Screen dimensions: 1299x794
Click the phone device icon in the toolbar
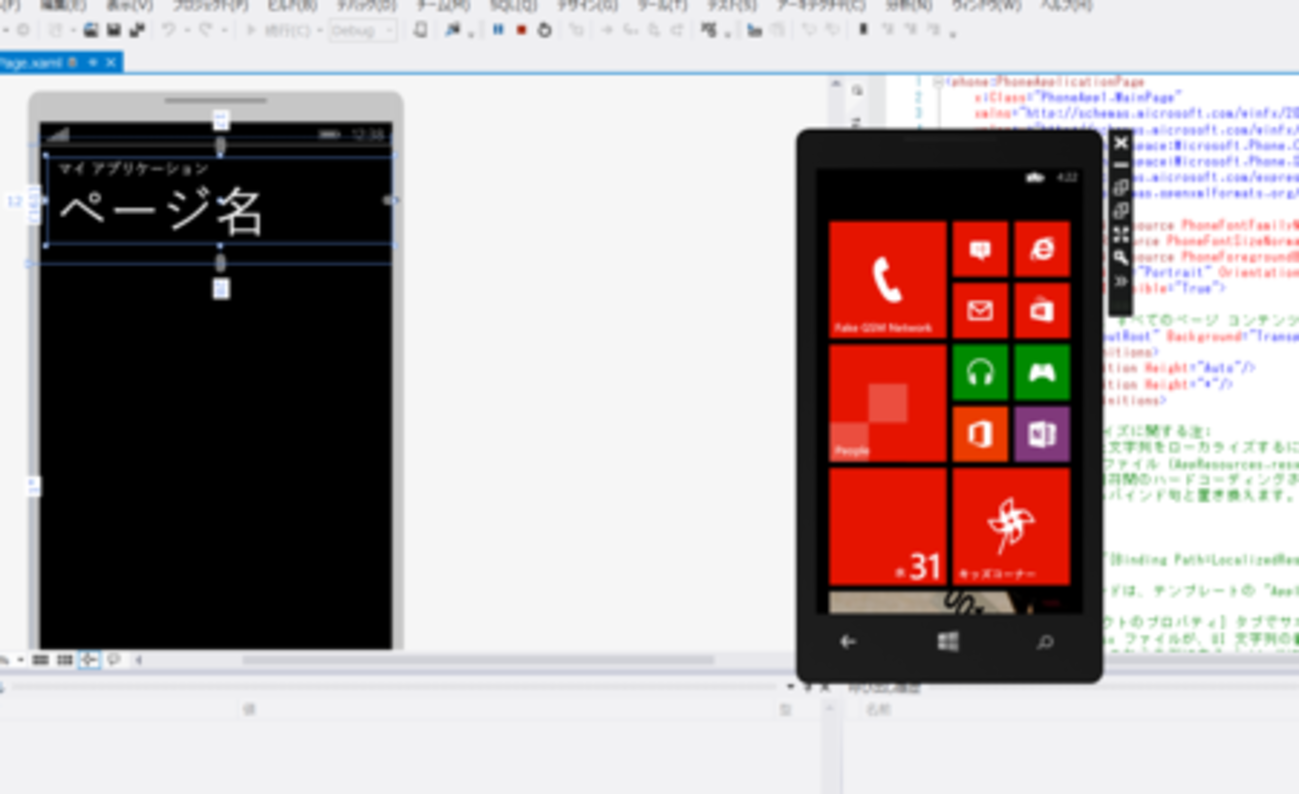click(x=421, y=31)
